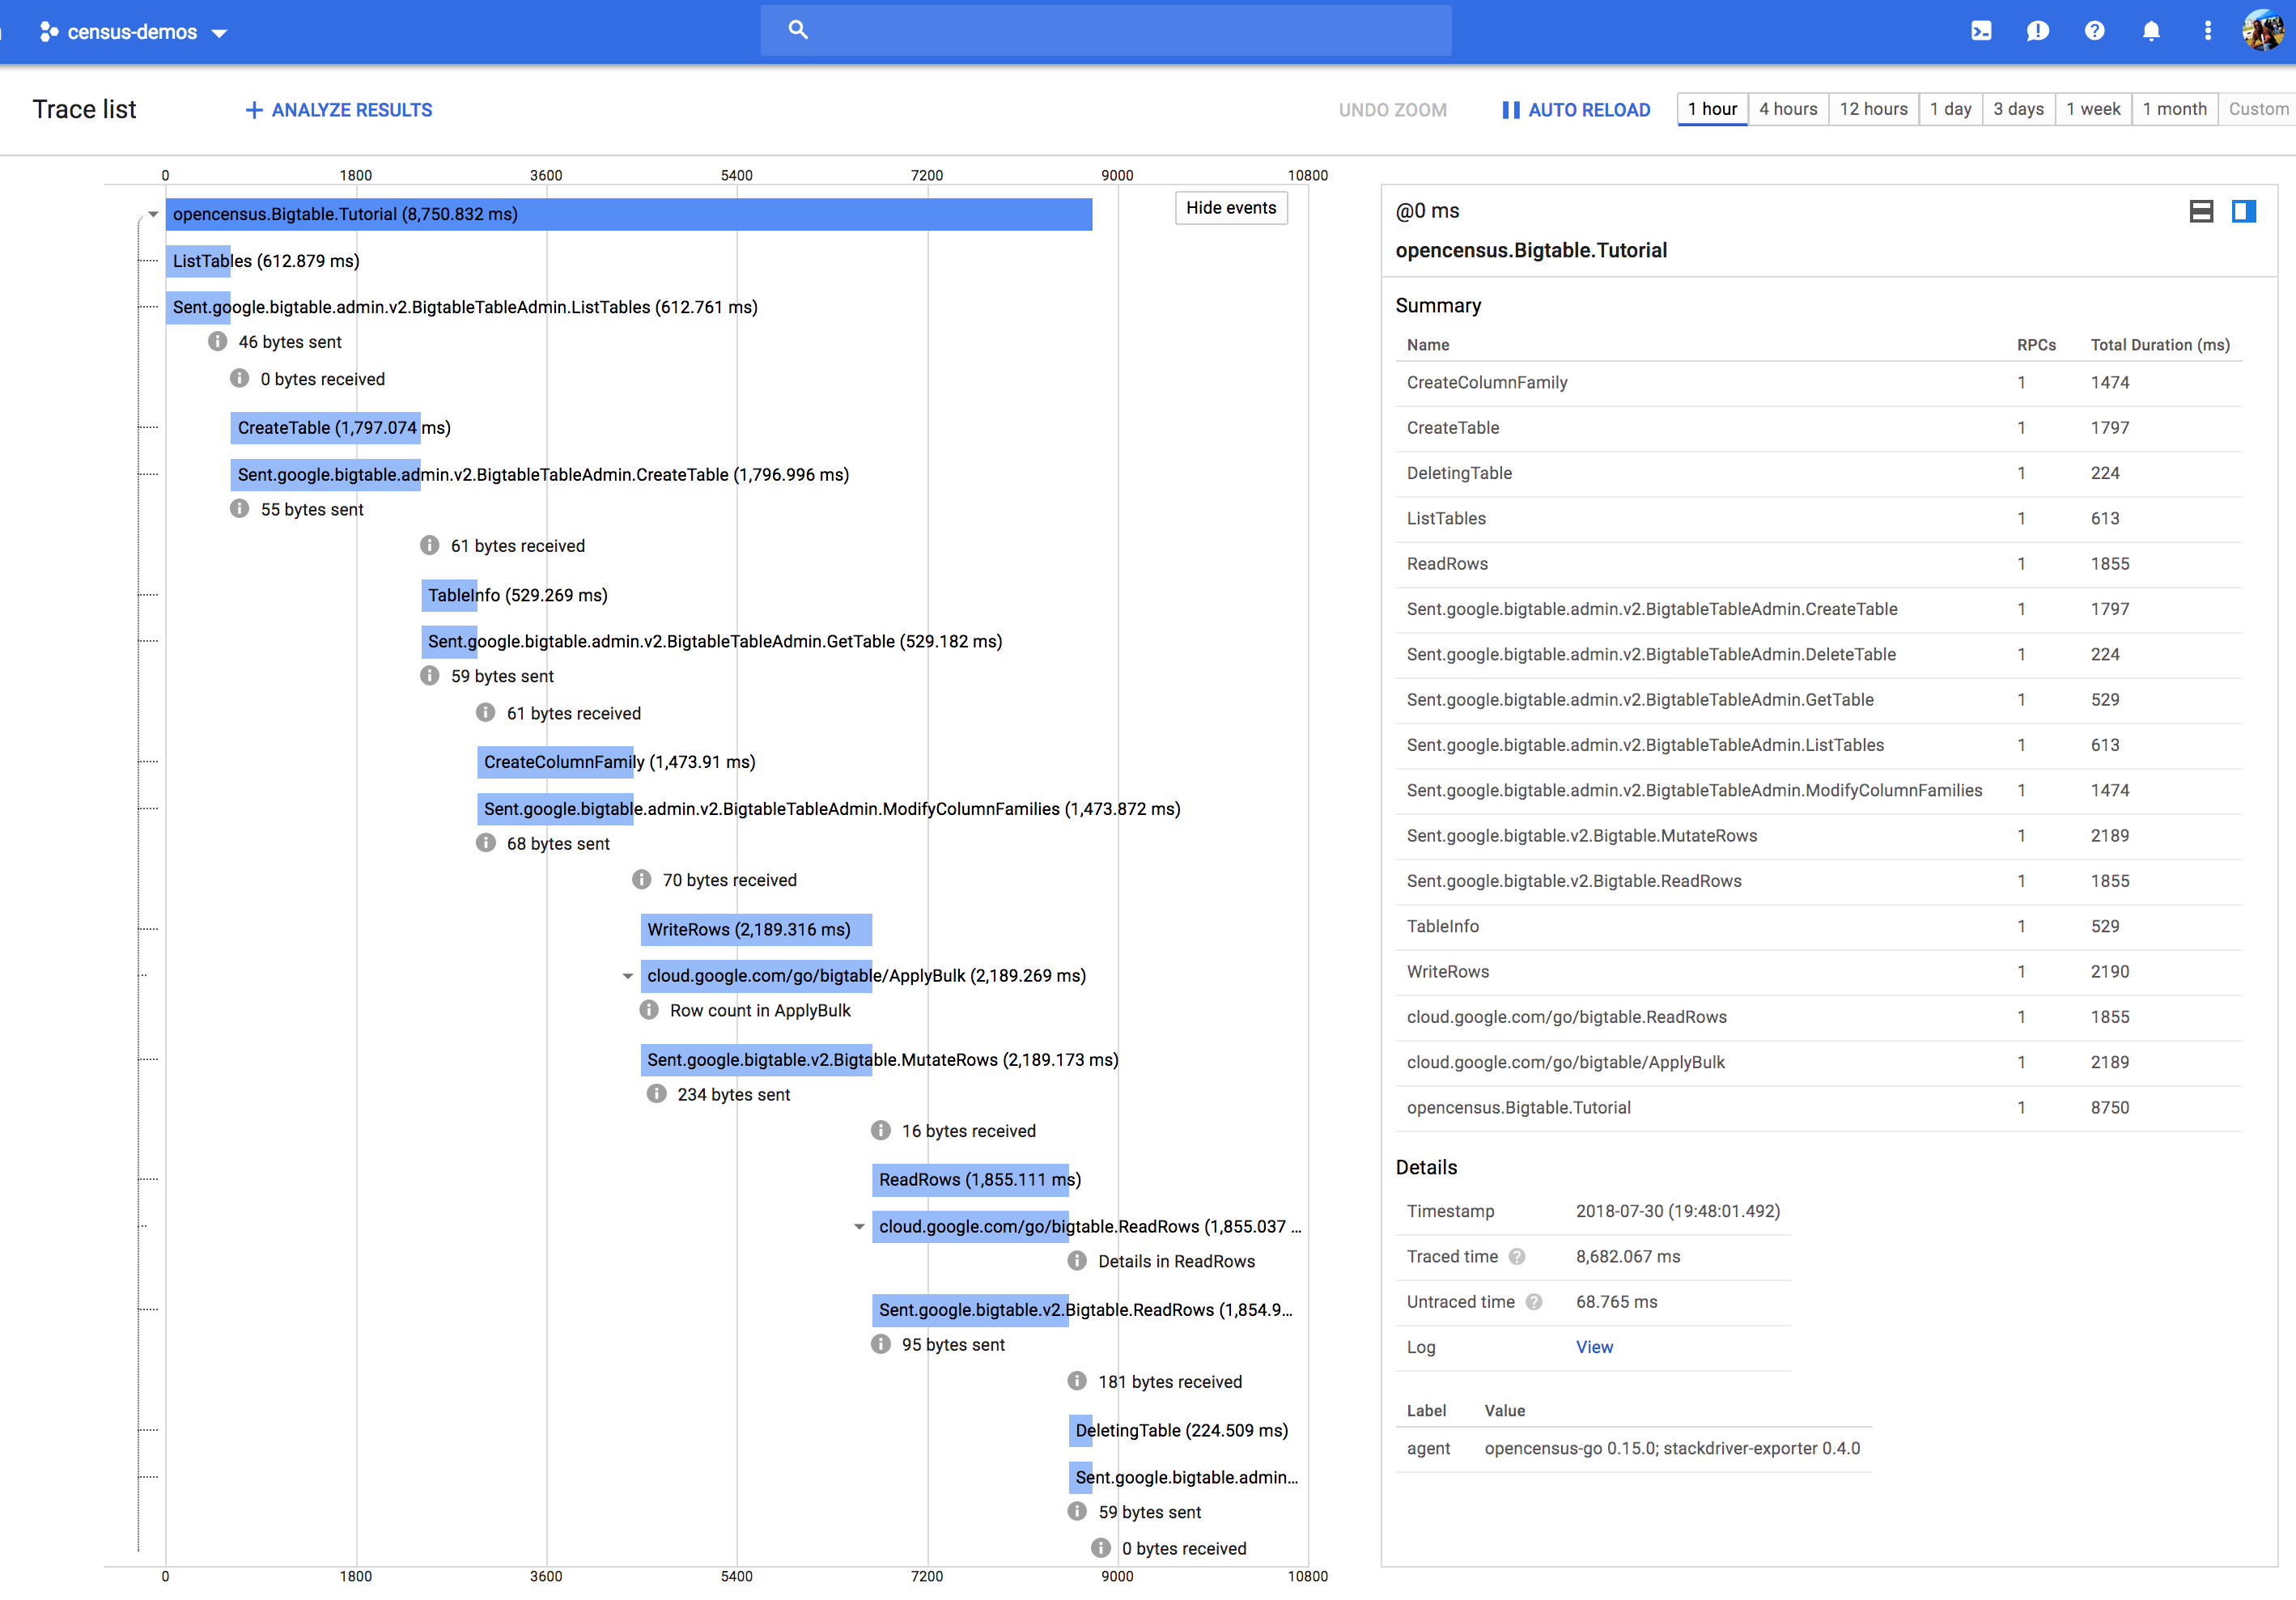The height and width of the screenshot is (1600, 2296).
Task: Click info icon beside Details in ReadRows
Action: pyautogui.click(x=1077, y=1261)
